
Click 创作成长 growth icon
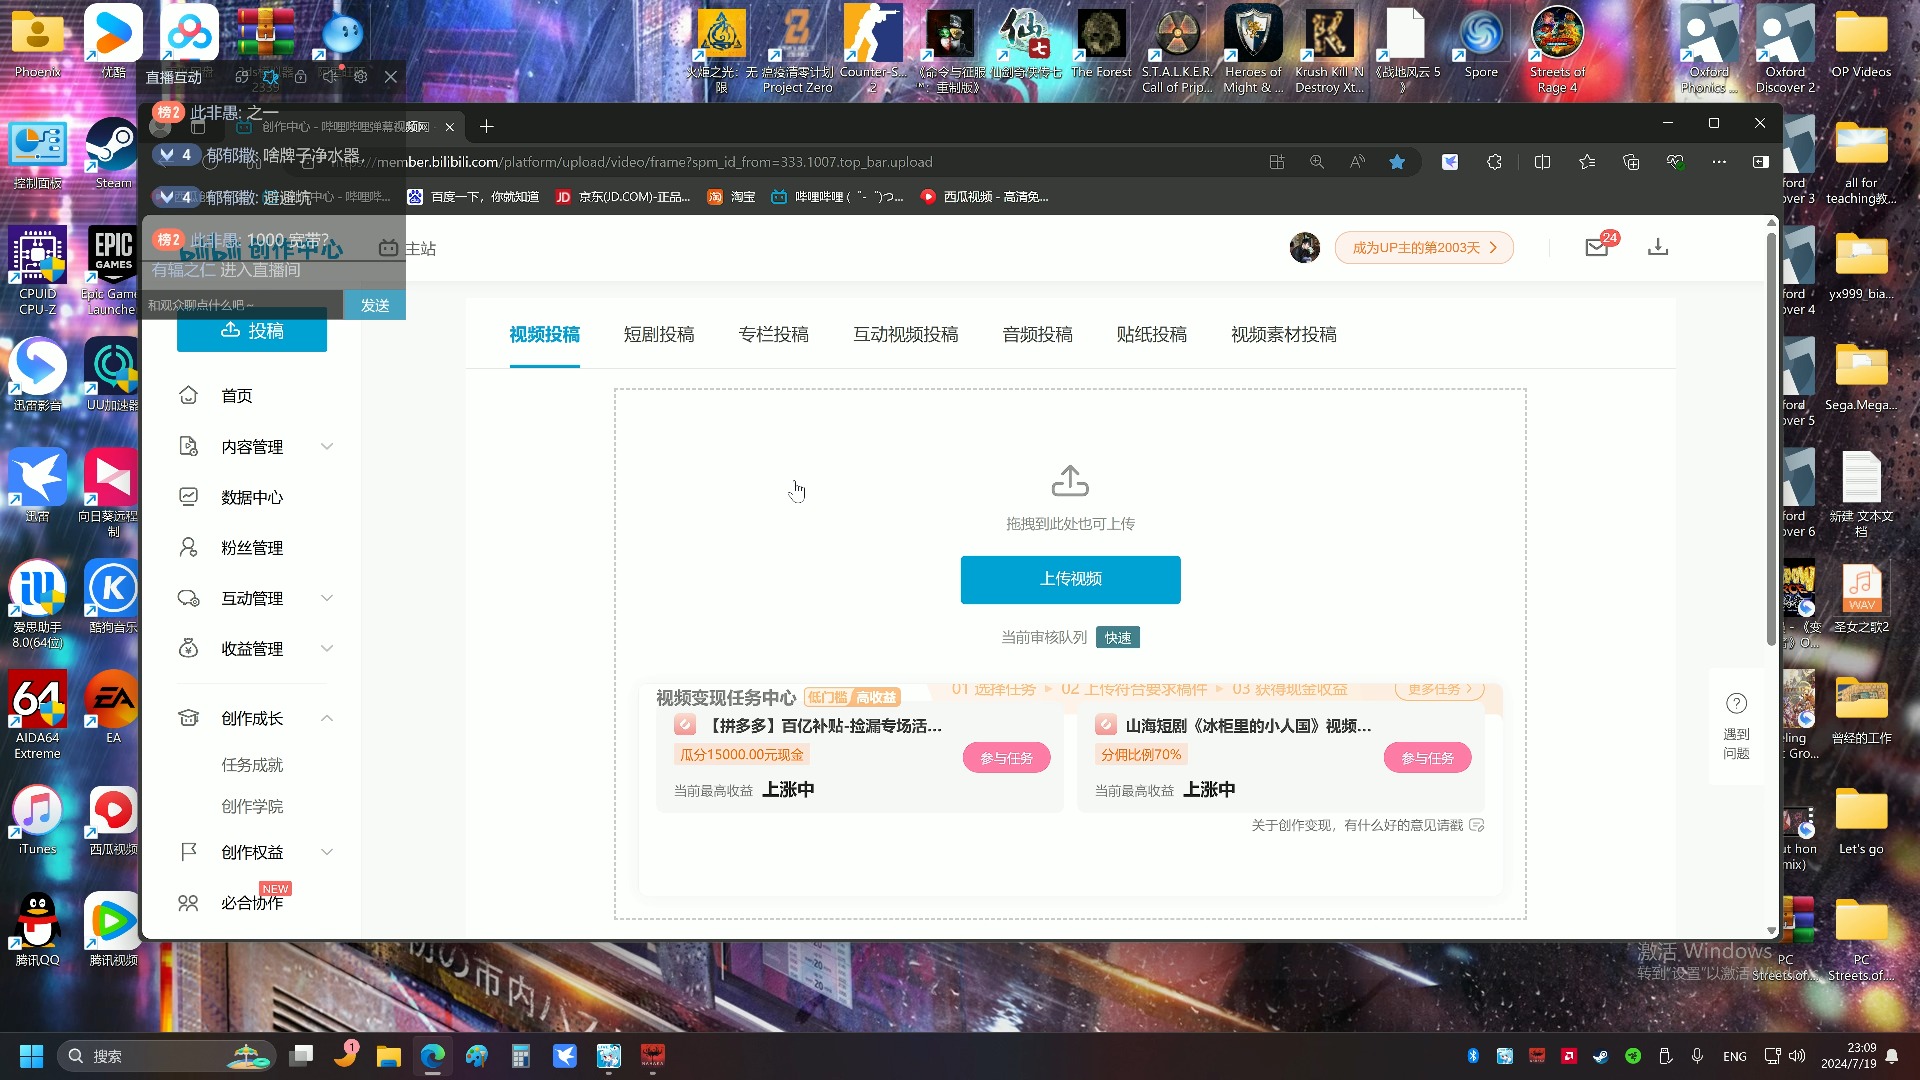189,717
